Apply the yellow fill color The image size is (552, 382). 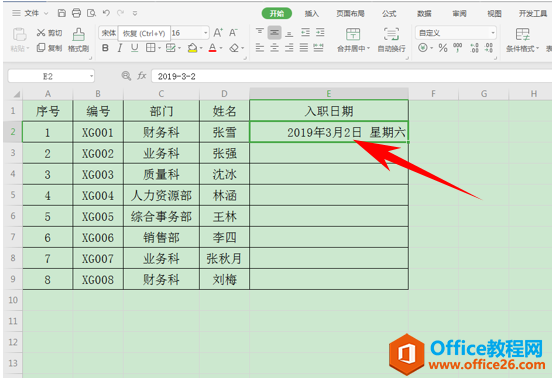[192, 48]
